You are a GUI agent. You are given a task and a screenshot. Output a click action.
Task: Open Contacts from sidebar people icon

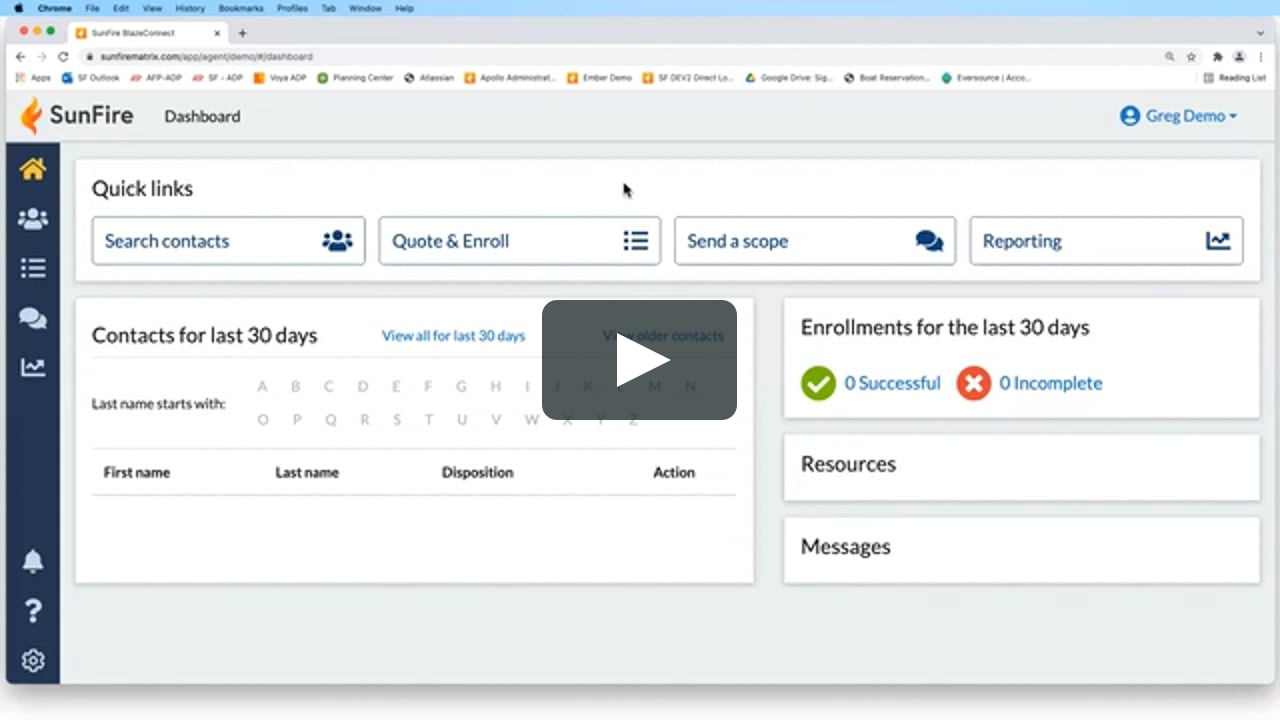pyautogui.click(x=33, y=219)
